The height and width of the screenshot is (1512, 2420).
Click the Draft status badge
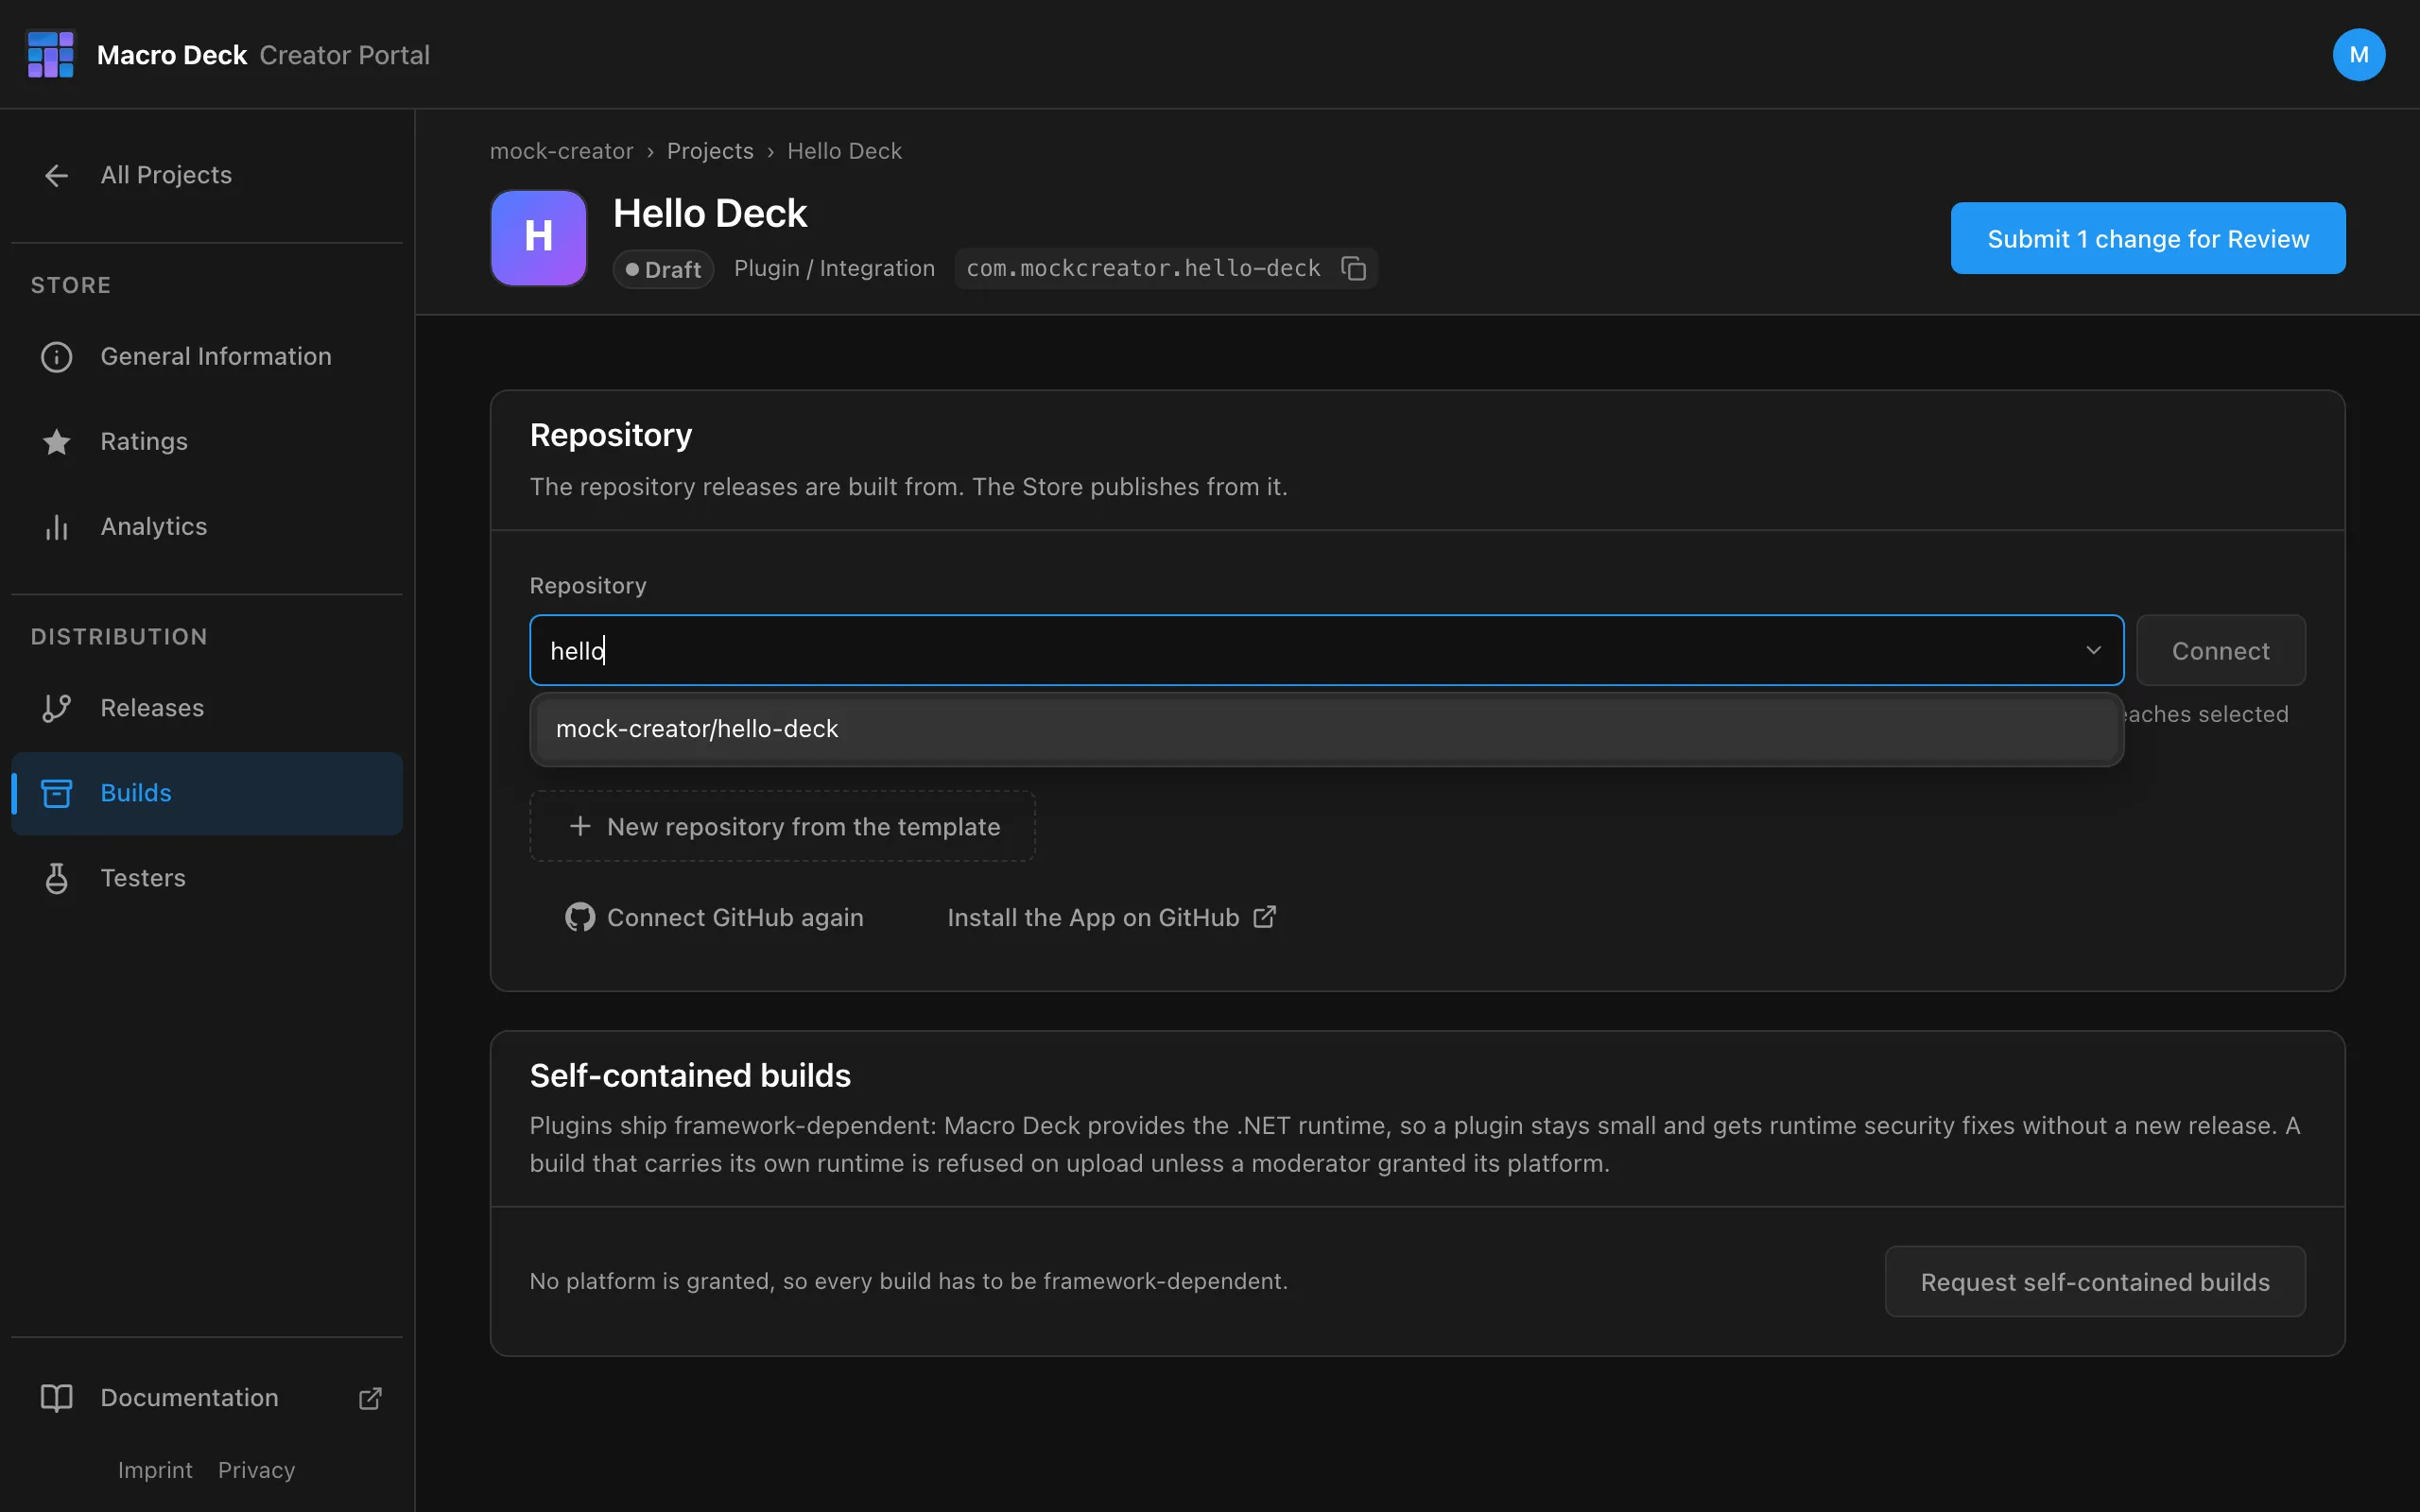pyautogui.click(x=663, y=269)
